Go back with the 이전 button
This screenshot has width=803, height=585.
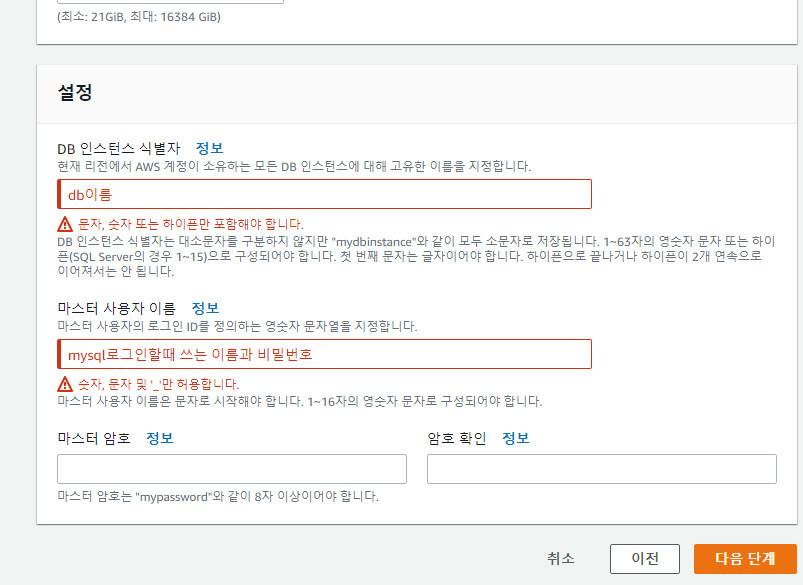click(645, 559)
